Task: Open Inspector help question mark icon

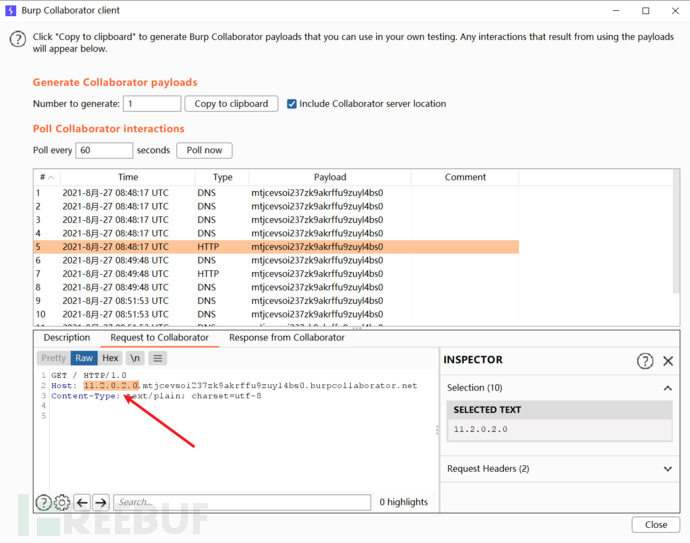Action: (x=645, y=361)
